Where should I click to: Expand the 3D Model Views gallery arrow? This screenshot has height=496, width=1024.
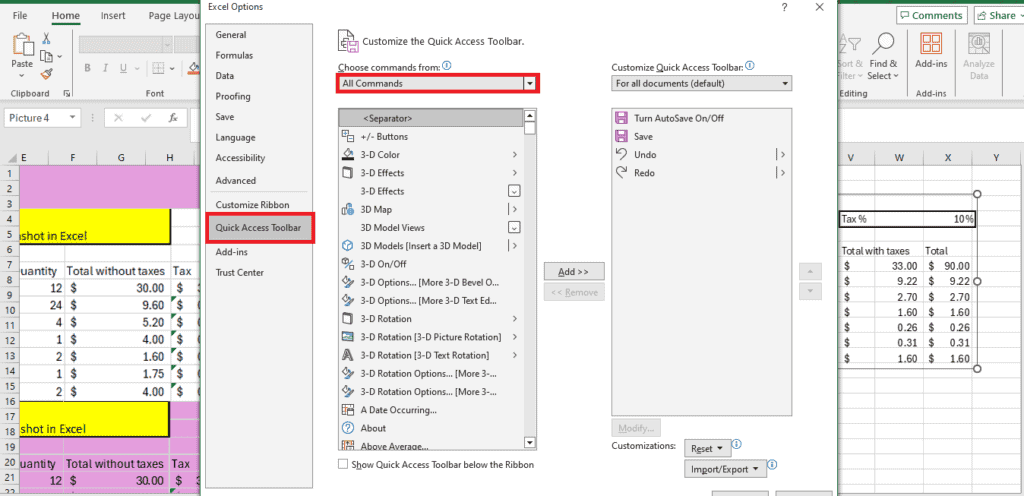(515, 228)
